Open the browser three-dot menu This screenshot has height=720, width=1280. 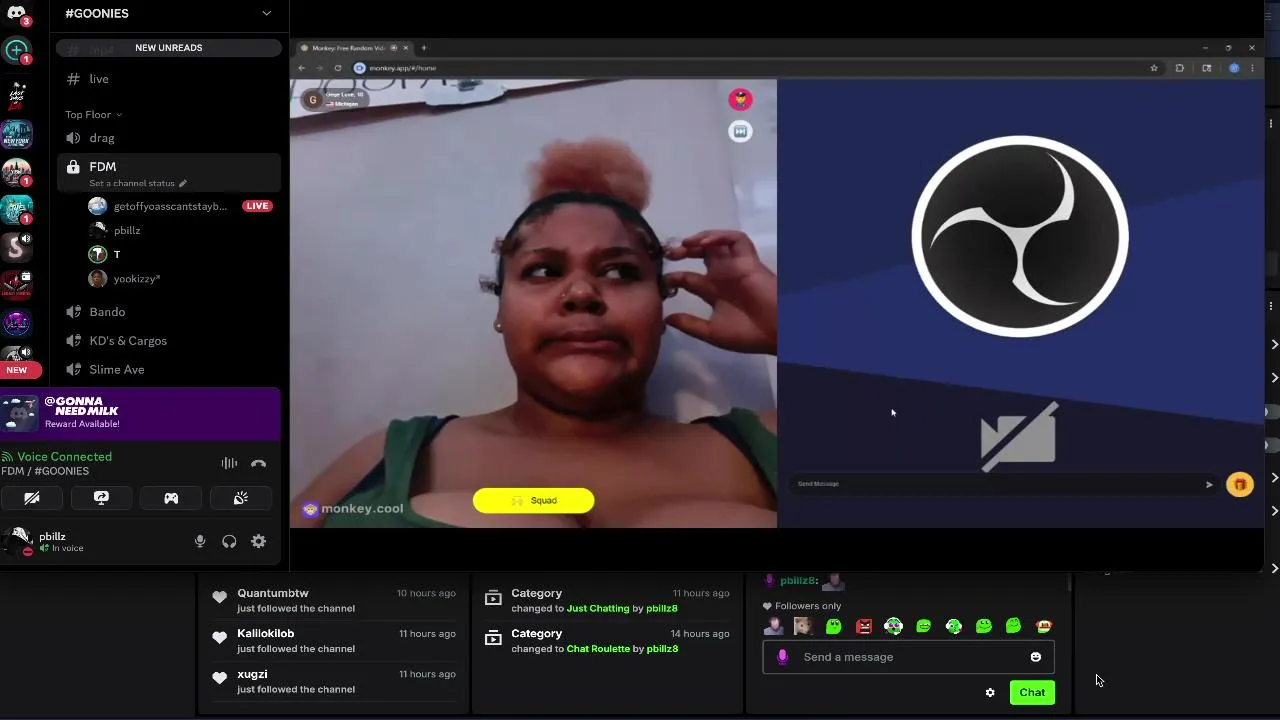[x=1252, y=68]
